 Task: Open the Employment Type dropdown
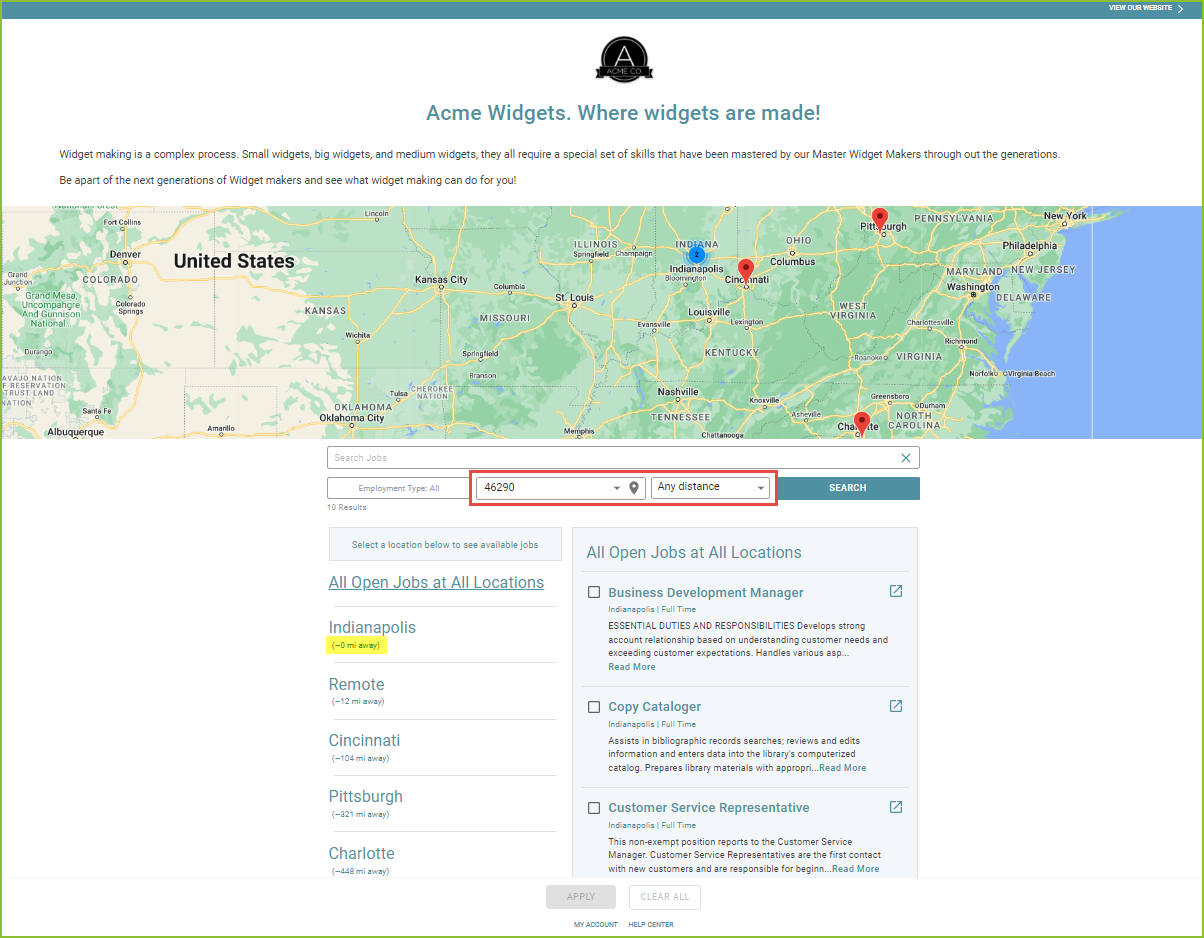coord(399,488)
